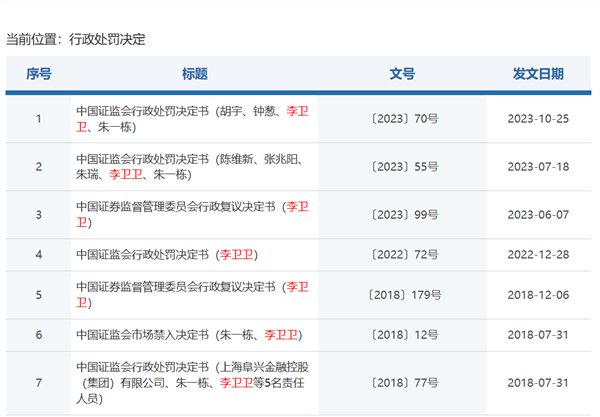Image resolution: width=600 pixels, height=417 pixels.
Task: Click serial number 2 cell
Action: [39, 167]
